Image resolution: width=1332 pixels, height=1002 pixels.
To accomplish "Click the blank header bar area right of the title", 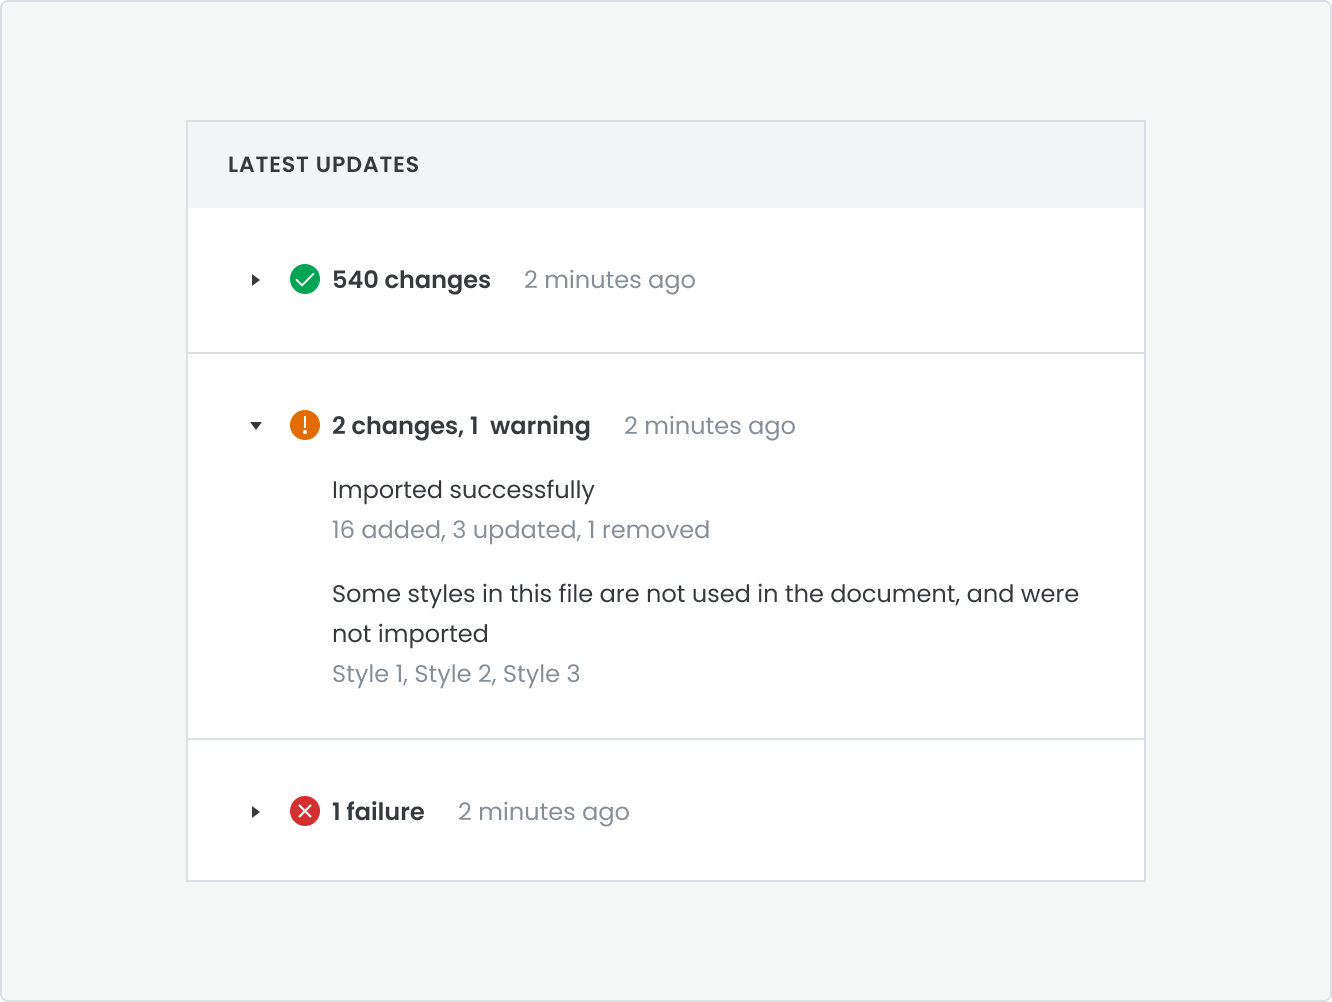I will (780, 165).
